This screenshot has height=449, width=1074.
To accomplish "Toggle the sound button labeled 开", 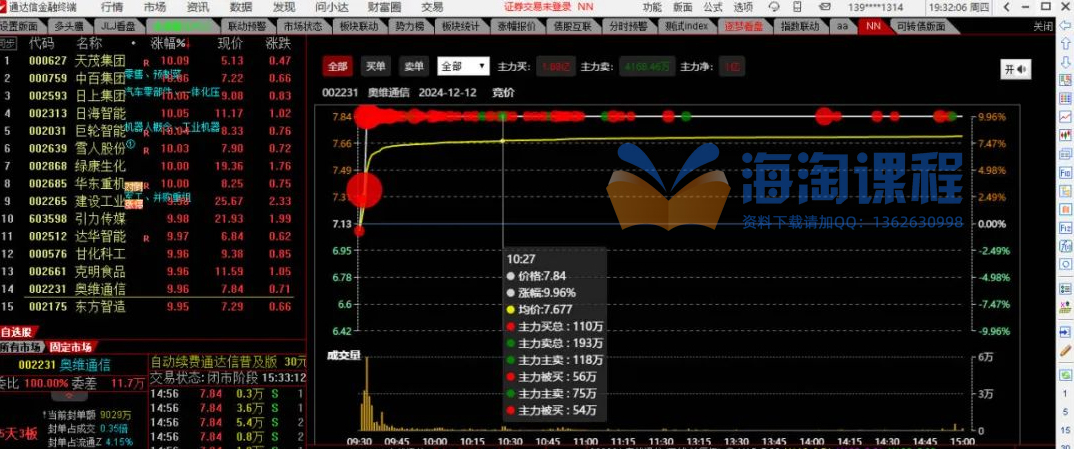I will [1016, 69].
